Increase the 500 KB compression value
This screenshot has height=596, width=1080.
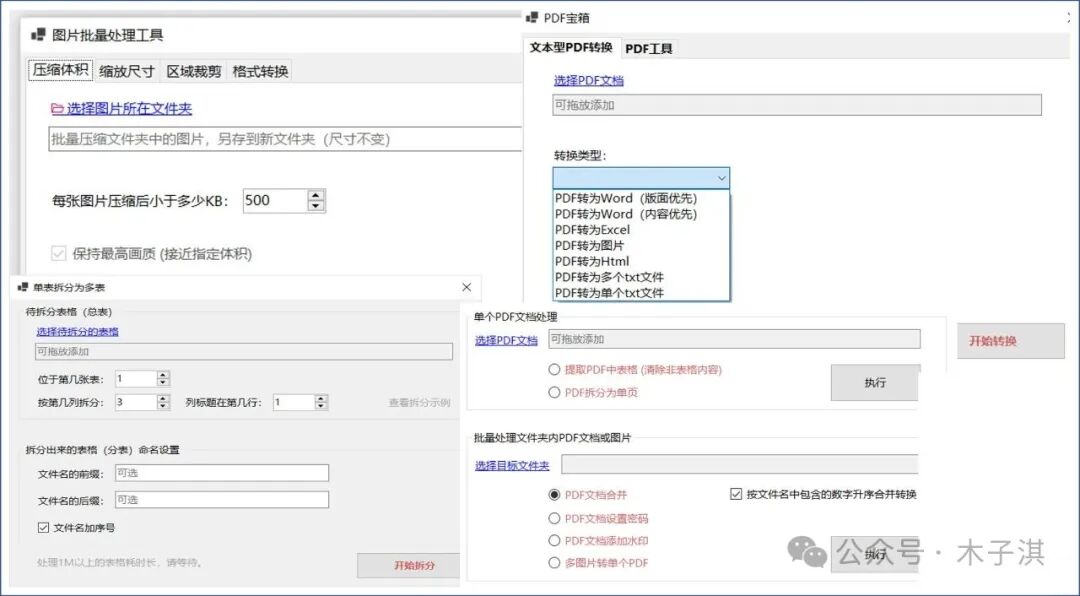(x=316, y=195)
